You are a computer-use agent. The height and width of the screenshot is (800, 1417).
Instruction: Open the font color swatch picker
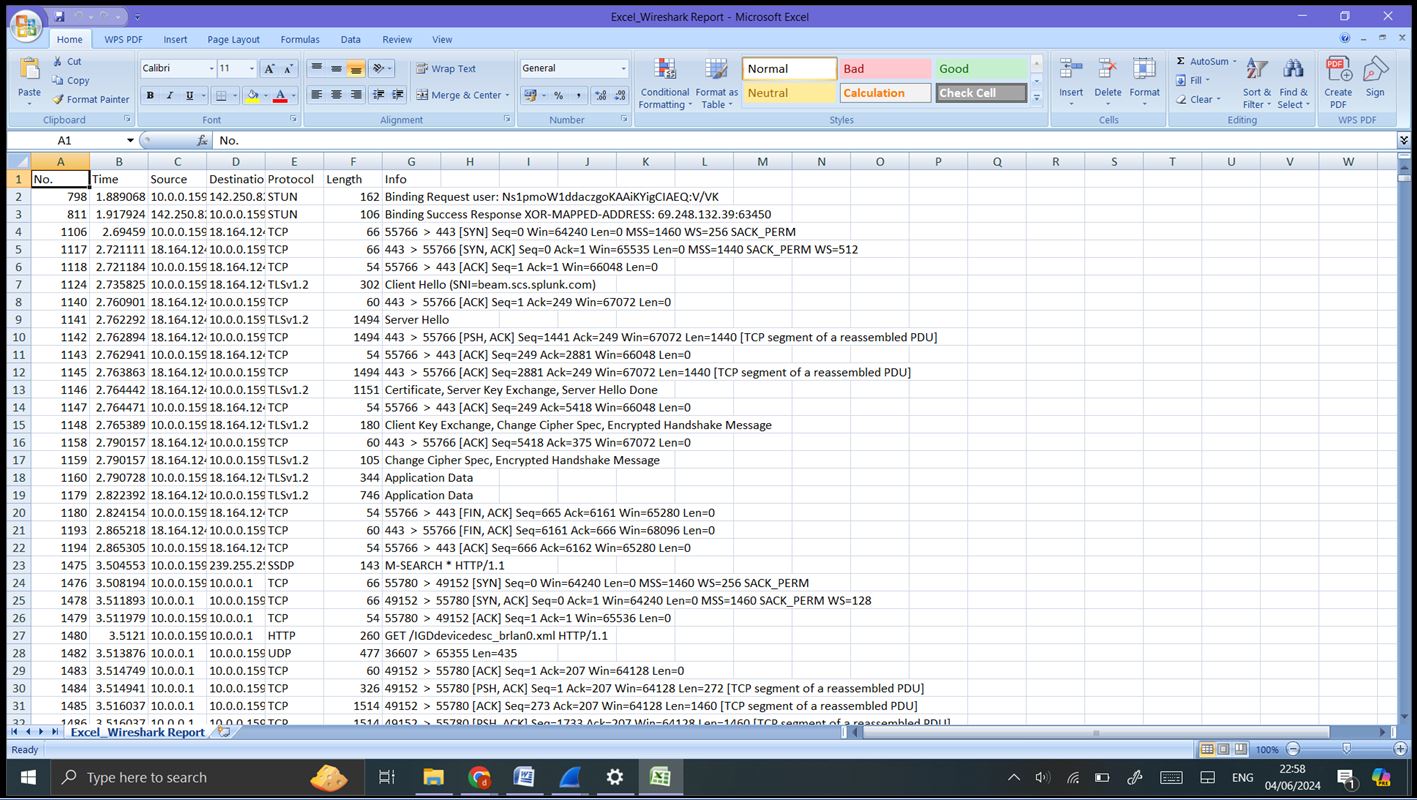click(x=291, y=96)
